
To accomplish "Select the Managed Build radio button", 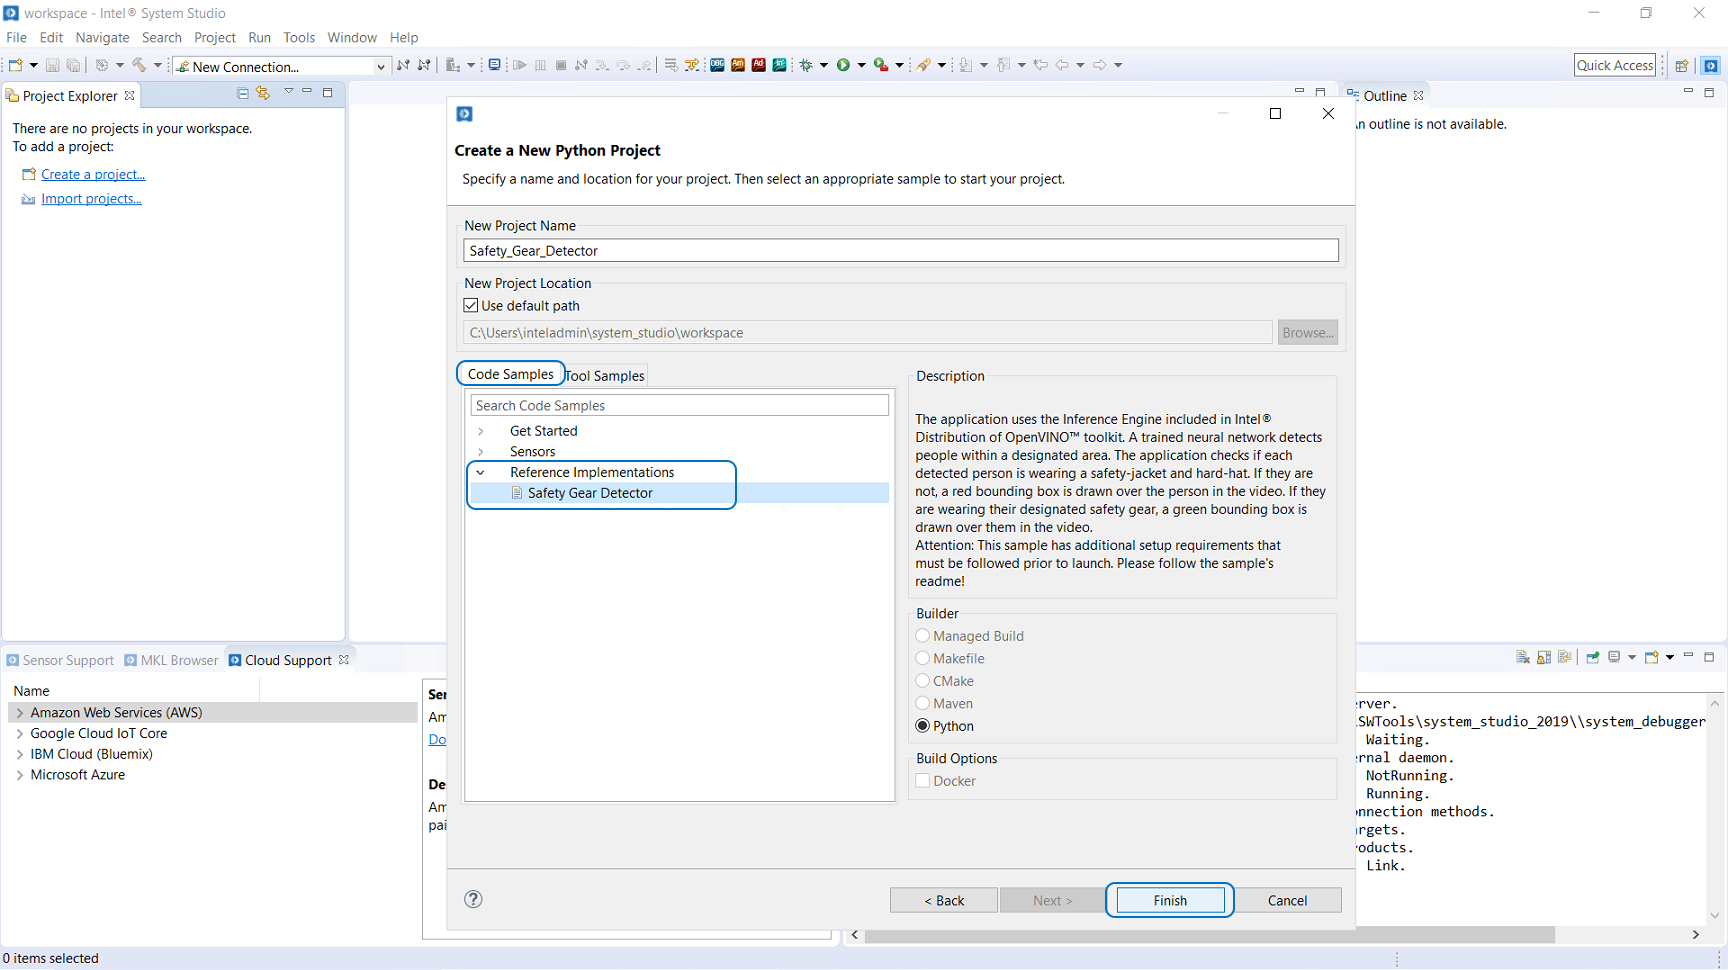I will pos(923,636).
